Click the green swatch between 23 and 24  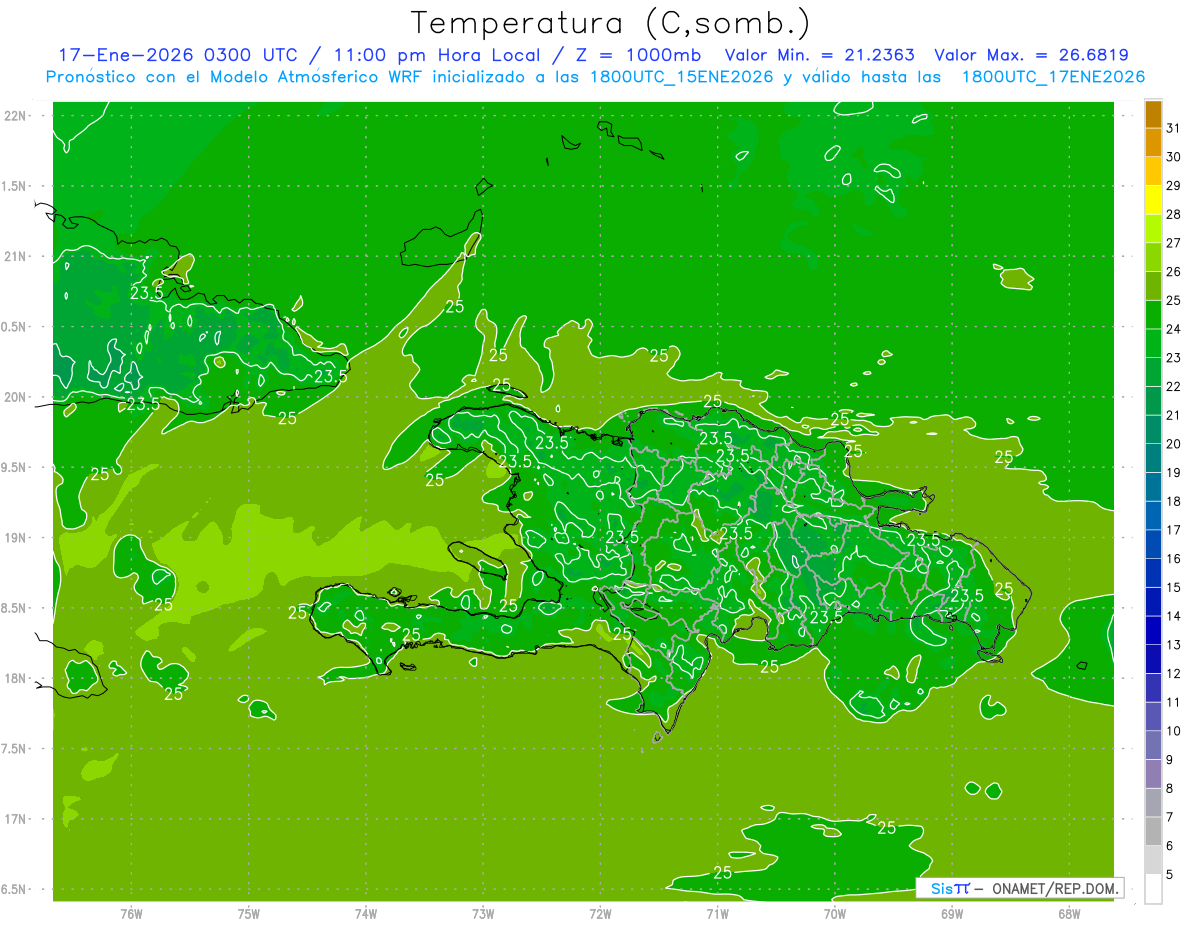coord(1153,343)
